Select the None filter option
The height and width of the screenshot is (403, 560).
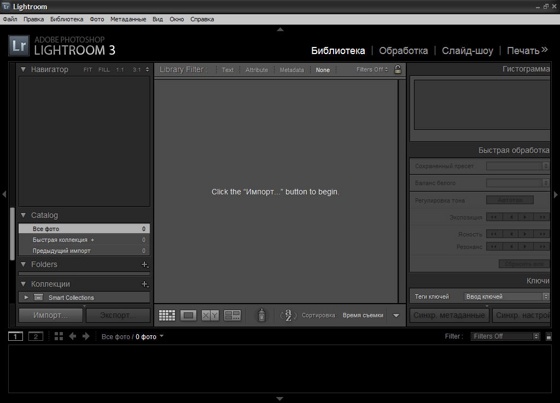322,70
